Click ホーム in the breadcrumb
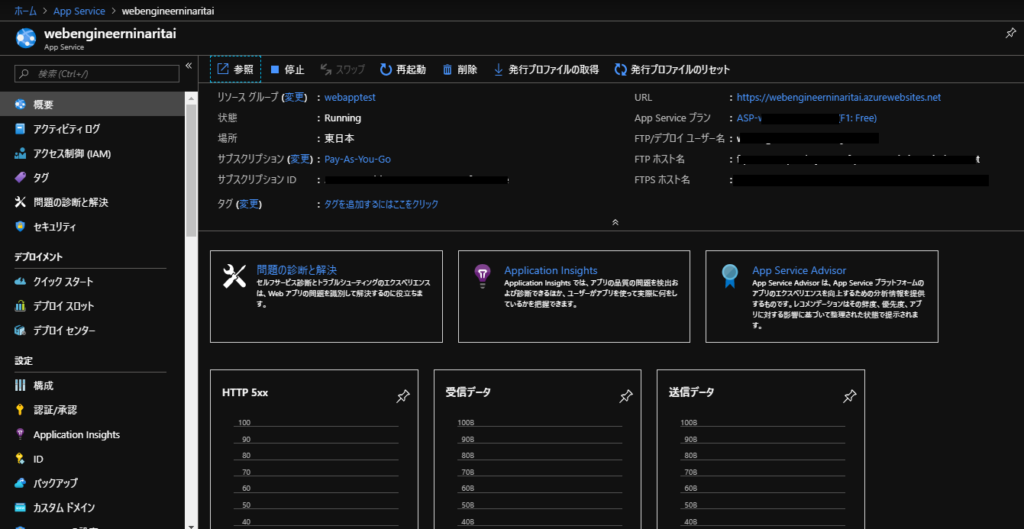Screen dimensions: 1024x529 [x=24, y=10]
